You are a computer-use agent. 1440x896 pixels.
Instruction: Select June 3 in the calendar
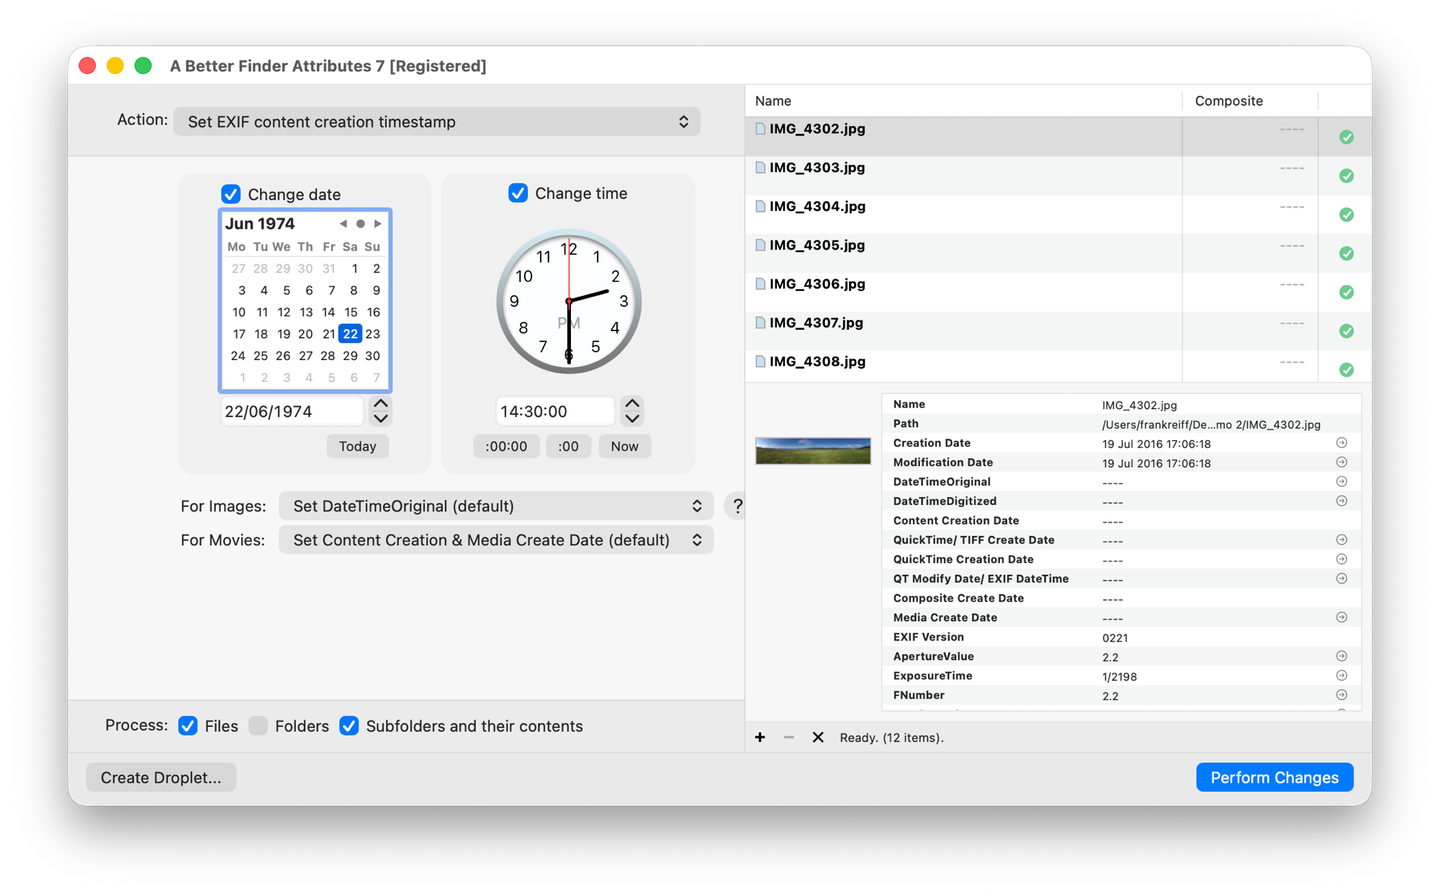[x=241, y=290]
